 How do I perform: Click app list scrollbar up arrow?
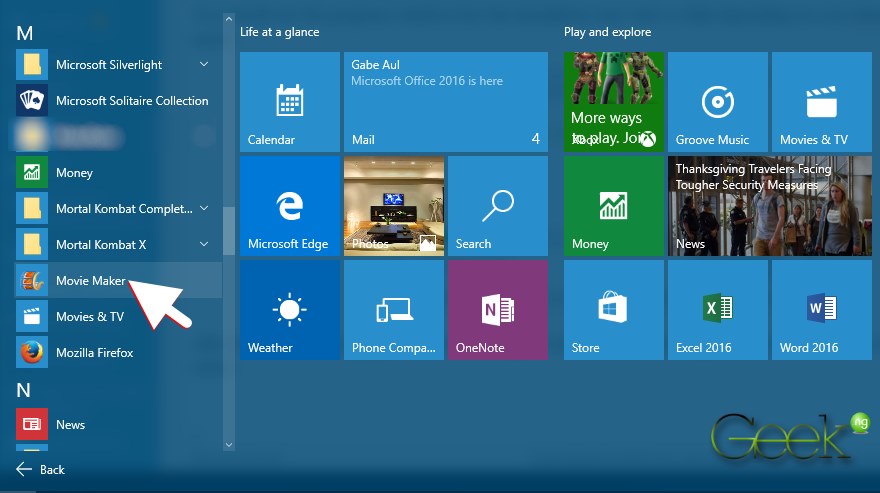(228, 19)
